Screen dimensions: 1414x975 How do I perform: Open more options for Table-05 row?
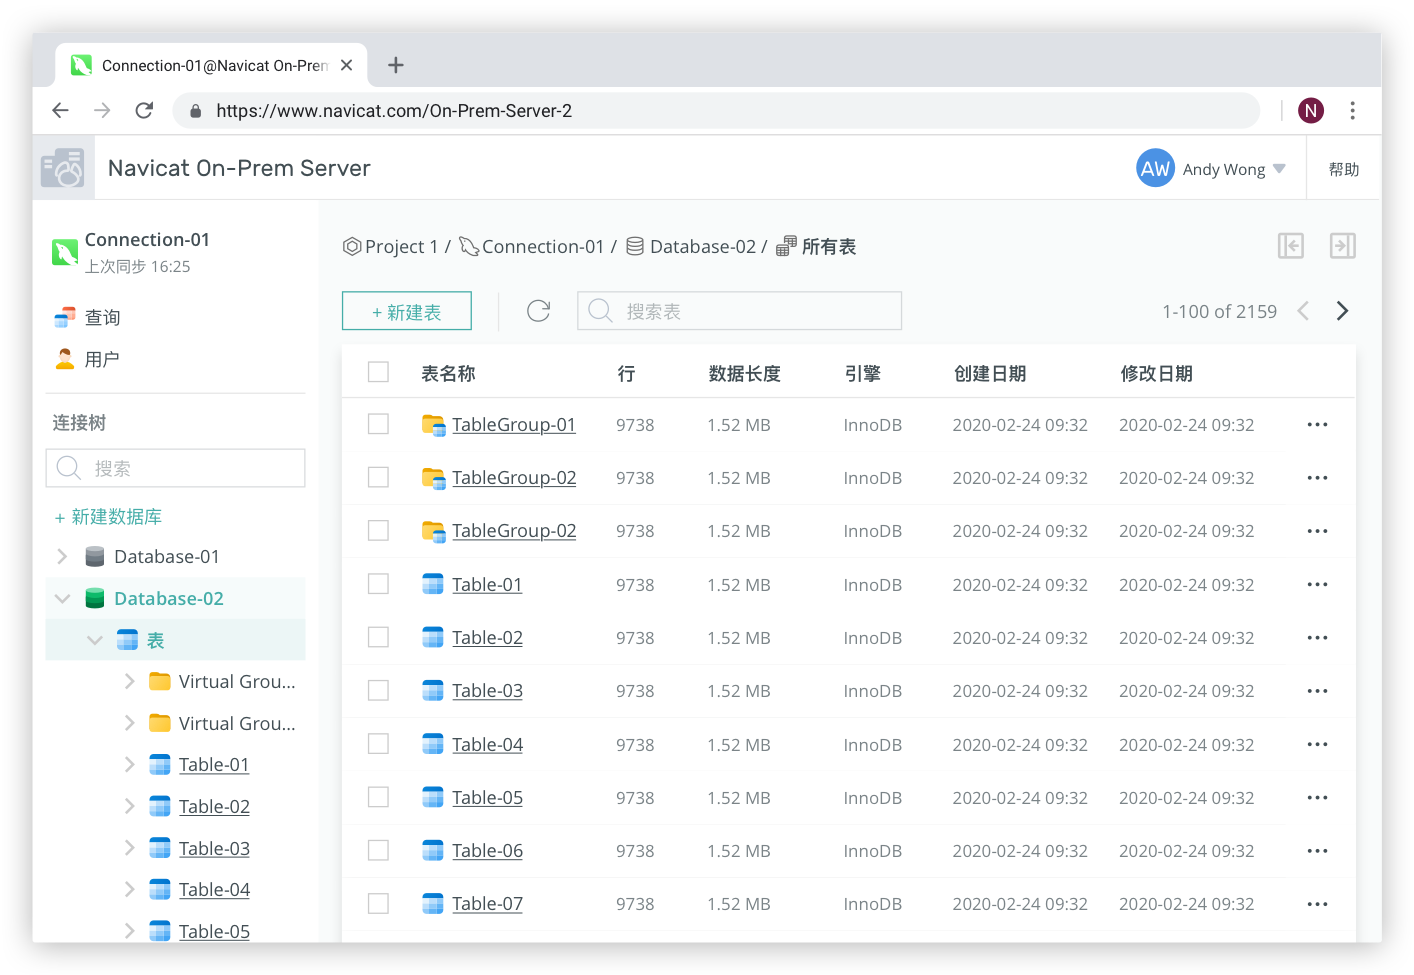(x=1317, y=797)
